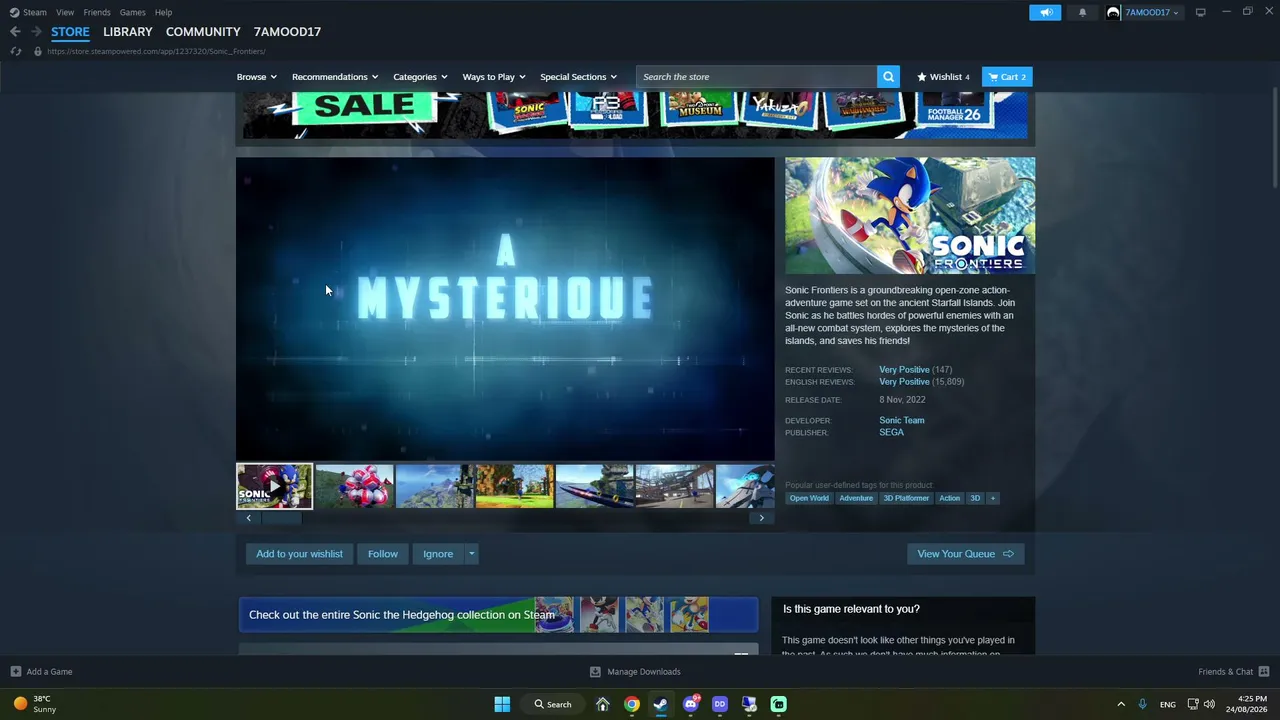
Task: Follow Sonic Frontiers
Action: point(382,554)
